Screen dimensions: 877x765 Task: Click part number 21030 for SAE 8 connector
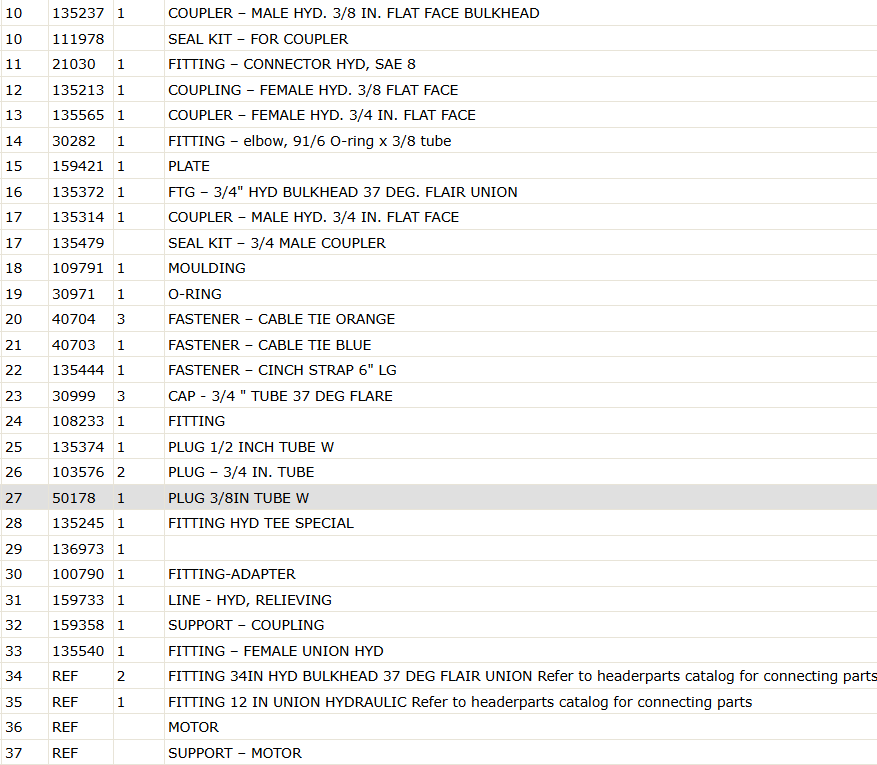(x=73, y=64)
